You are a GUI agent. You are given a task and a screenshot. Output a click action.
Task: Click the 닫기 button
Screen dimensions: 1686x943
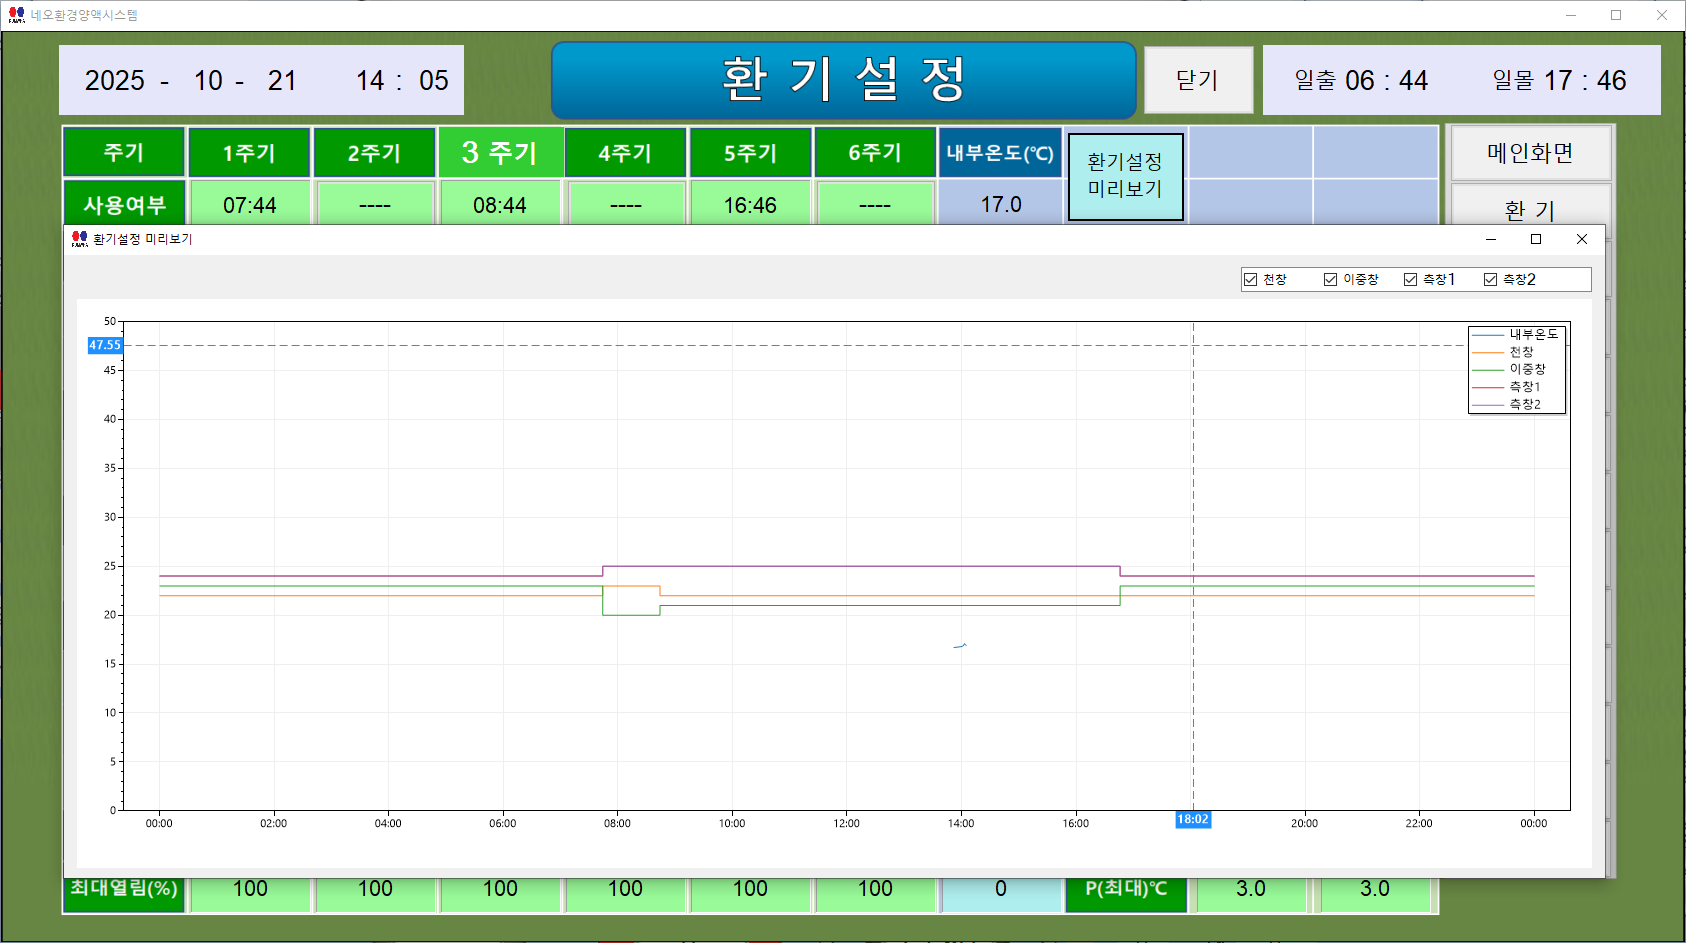[x=1198, y=80]
